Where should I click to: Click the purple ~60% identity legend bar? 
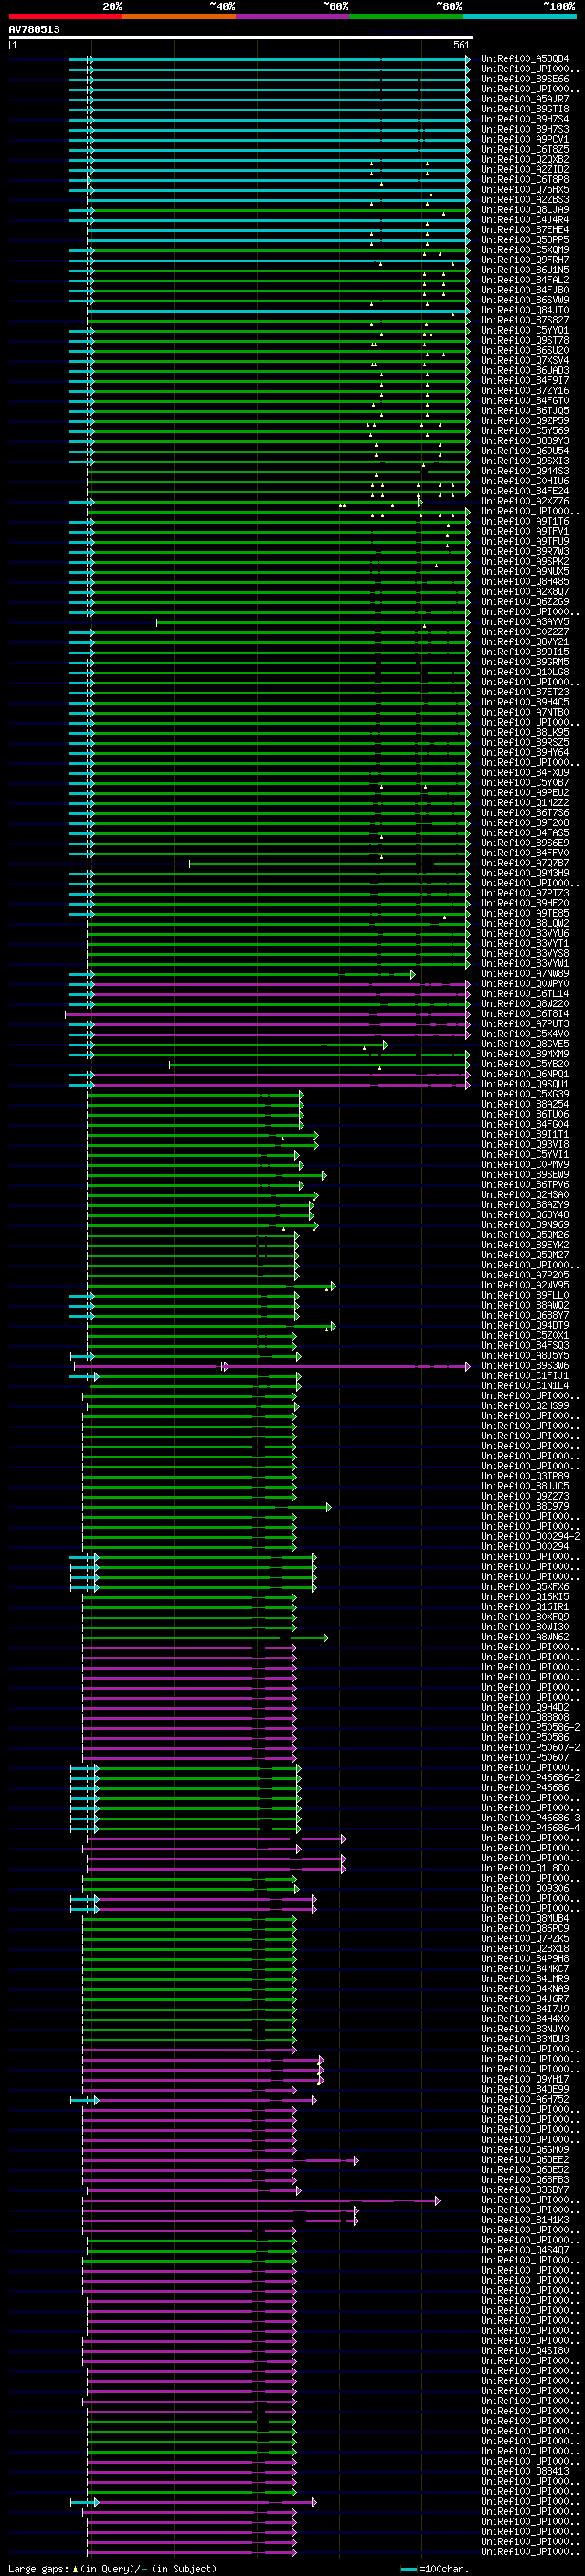click(293, 16)
